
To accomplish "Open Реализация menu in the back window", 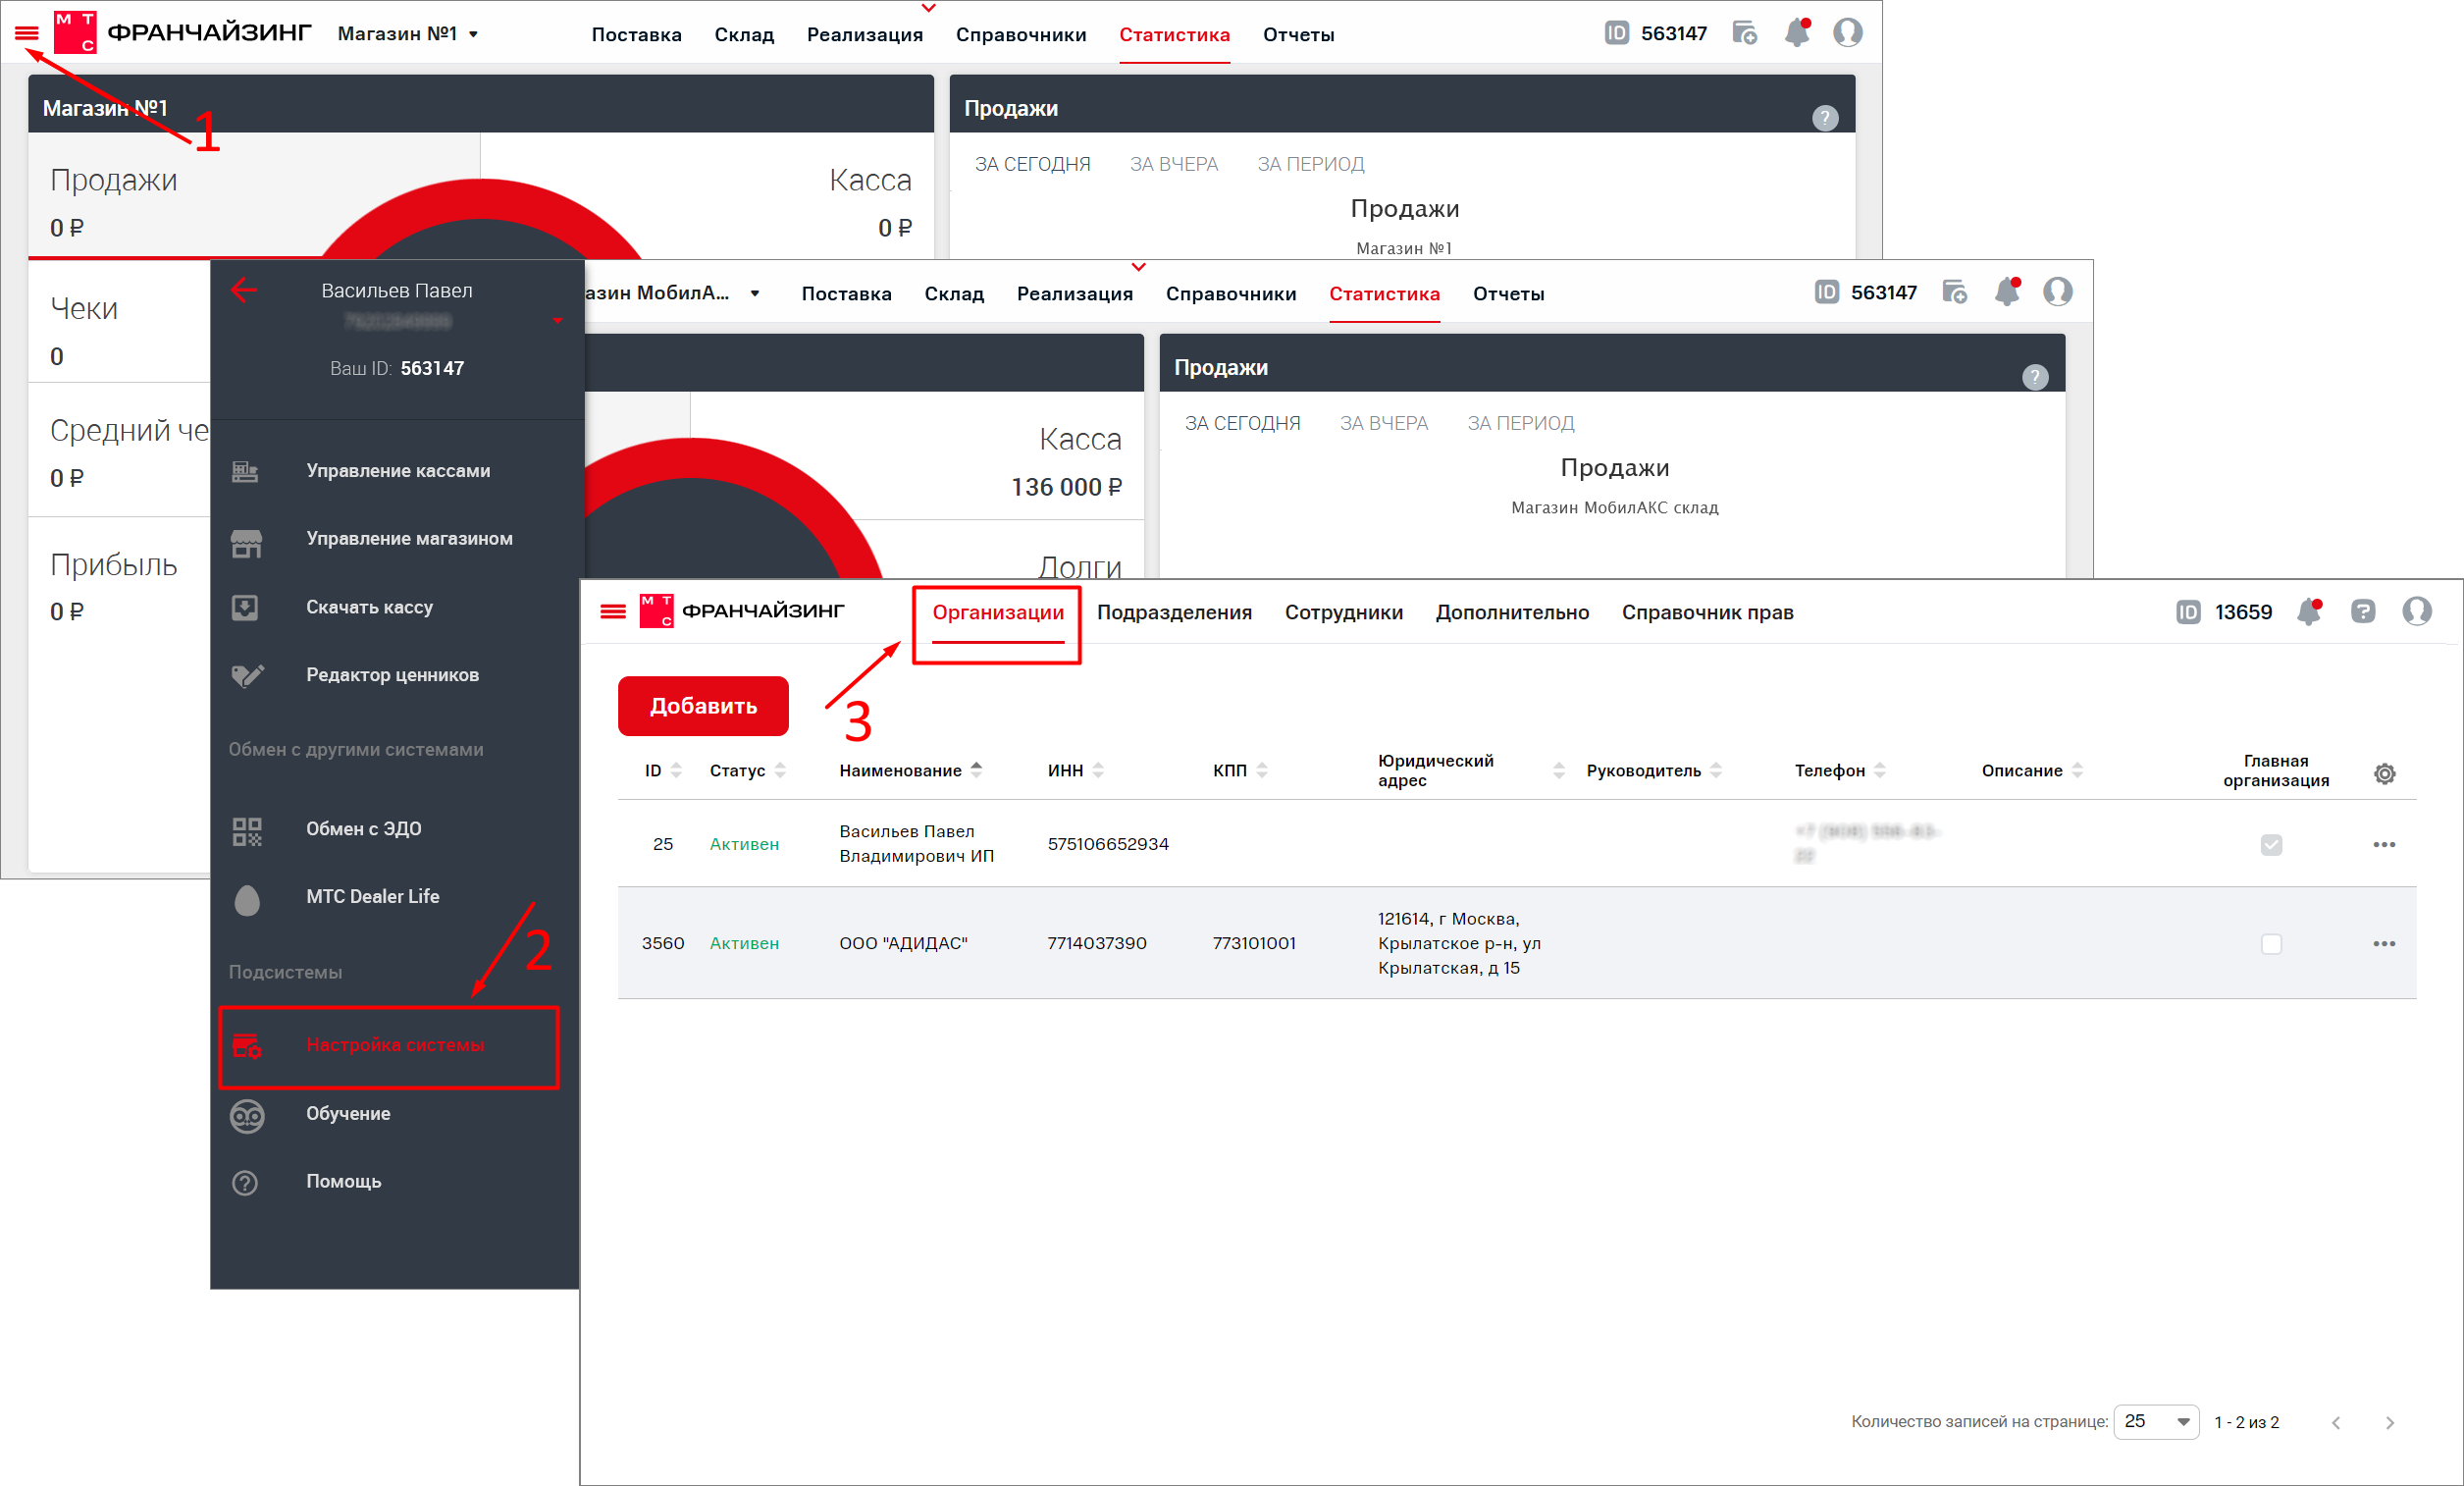I will pyautogui.click(x=865, y=35).
